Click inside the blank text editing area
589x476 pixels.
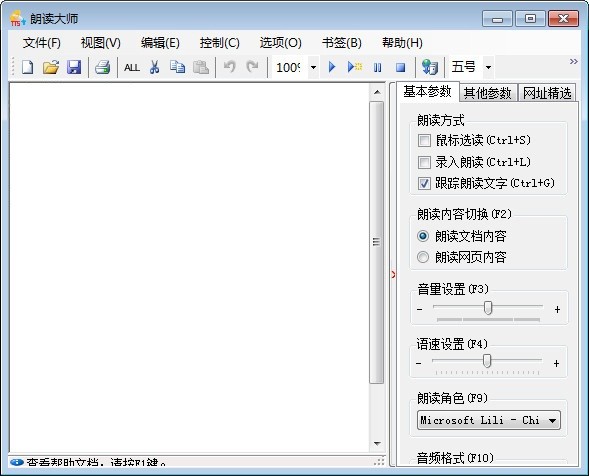click(189, 267)
